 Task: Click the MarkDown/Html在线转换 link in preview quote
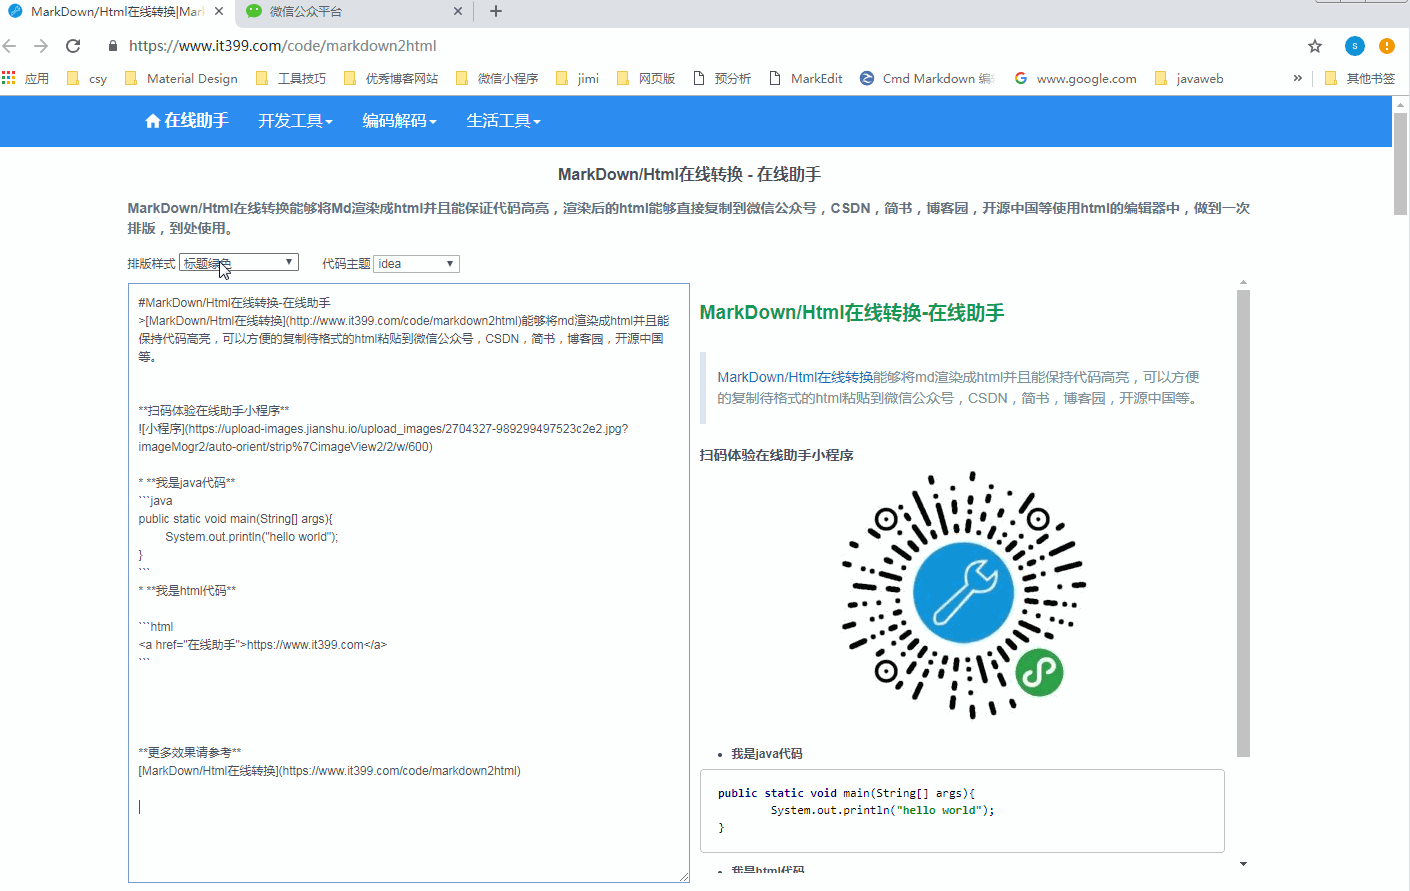794,377
